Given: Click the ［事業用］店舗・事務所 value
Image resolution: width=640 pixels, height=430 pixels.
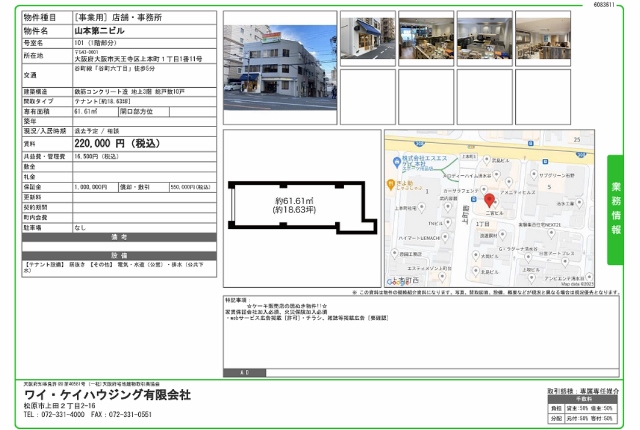Looking at the screenshot, I should point(118,18).
